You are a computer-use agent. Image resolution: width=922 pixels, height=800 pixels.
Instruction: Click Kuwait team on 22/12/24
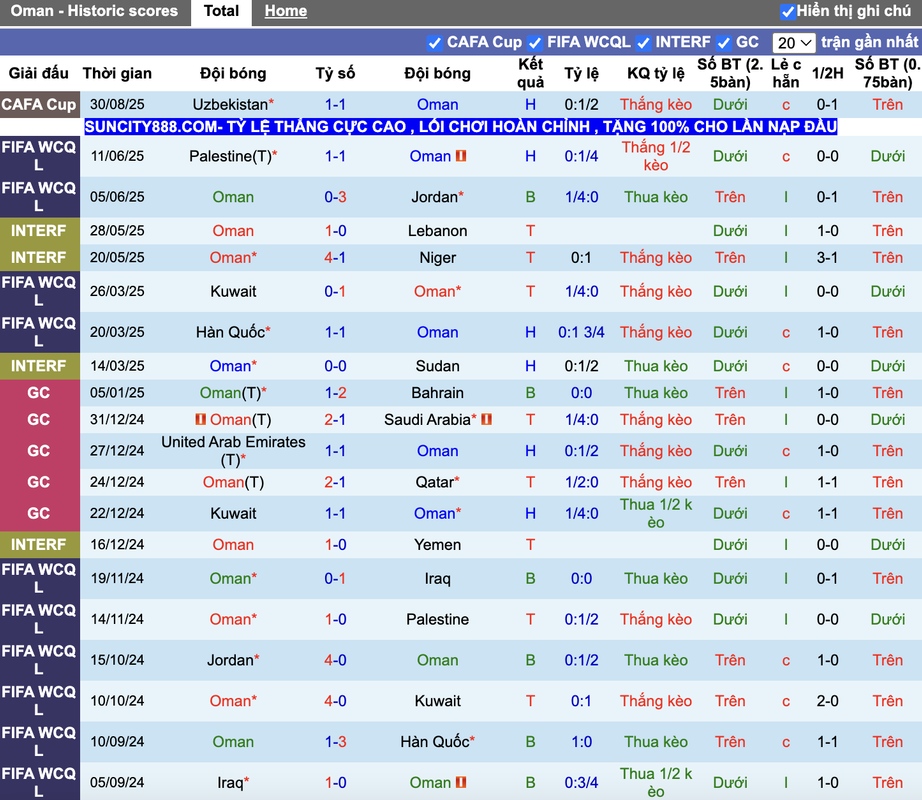[x=233, y=514]
